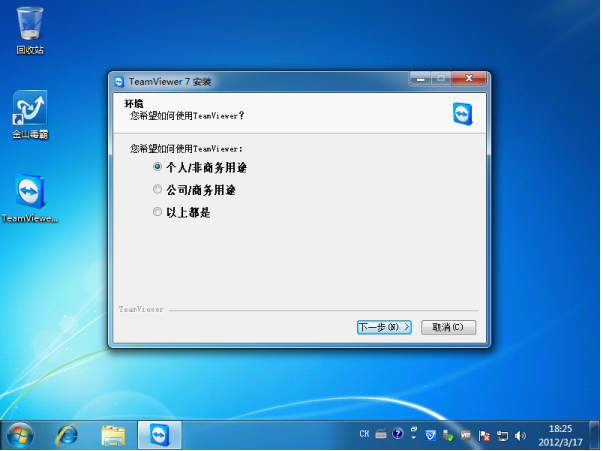Minimize the TeamViewer 7 安装 window

420,79
